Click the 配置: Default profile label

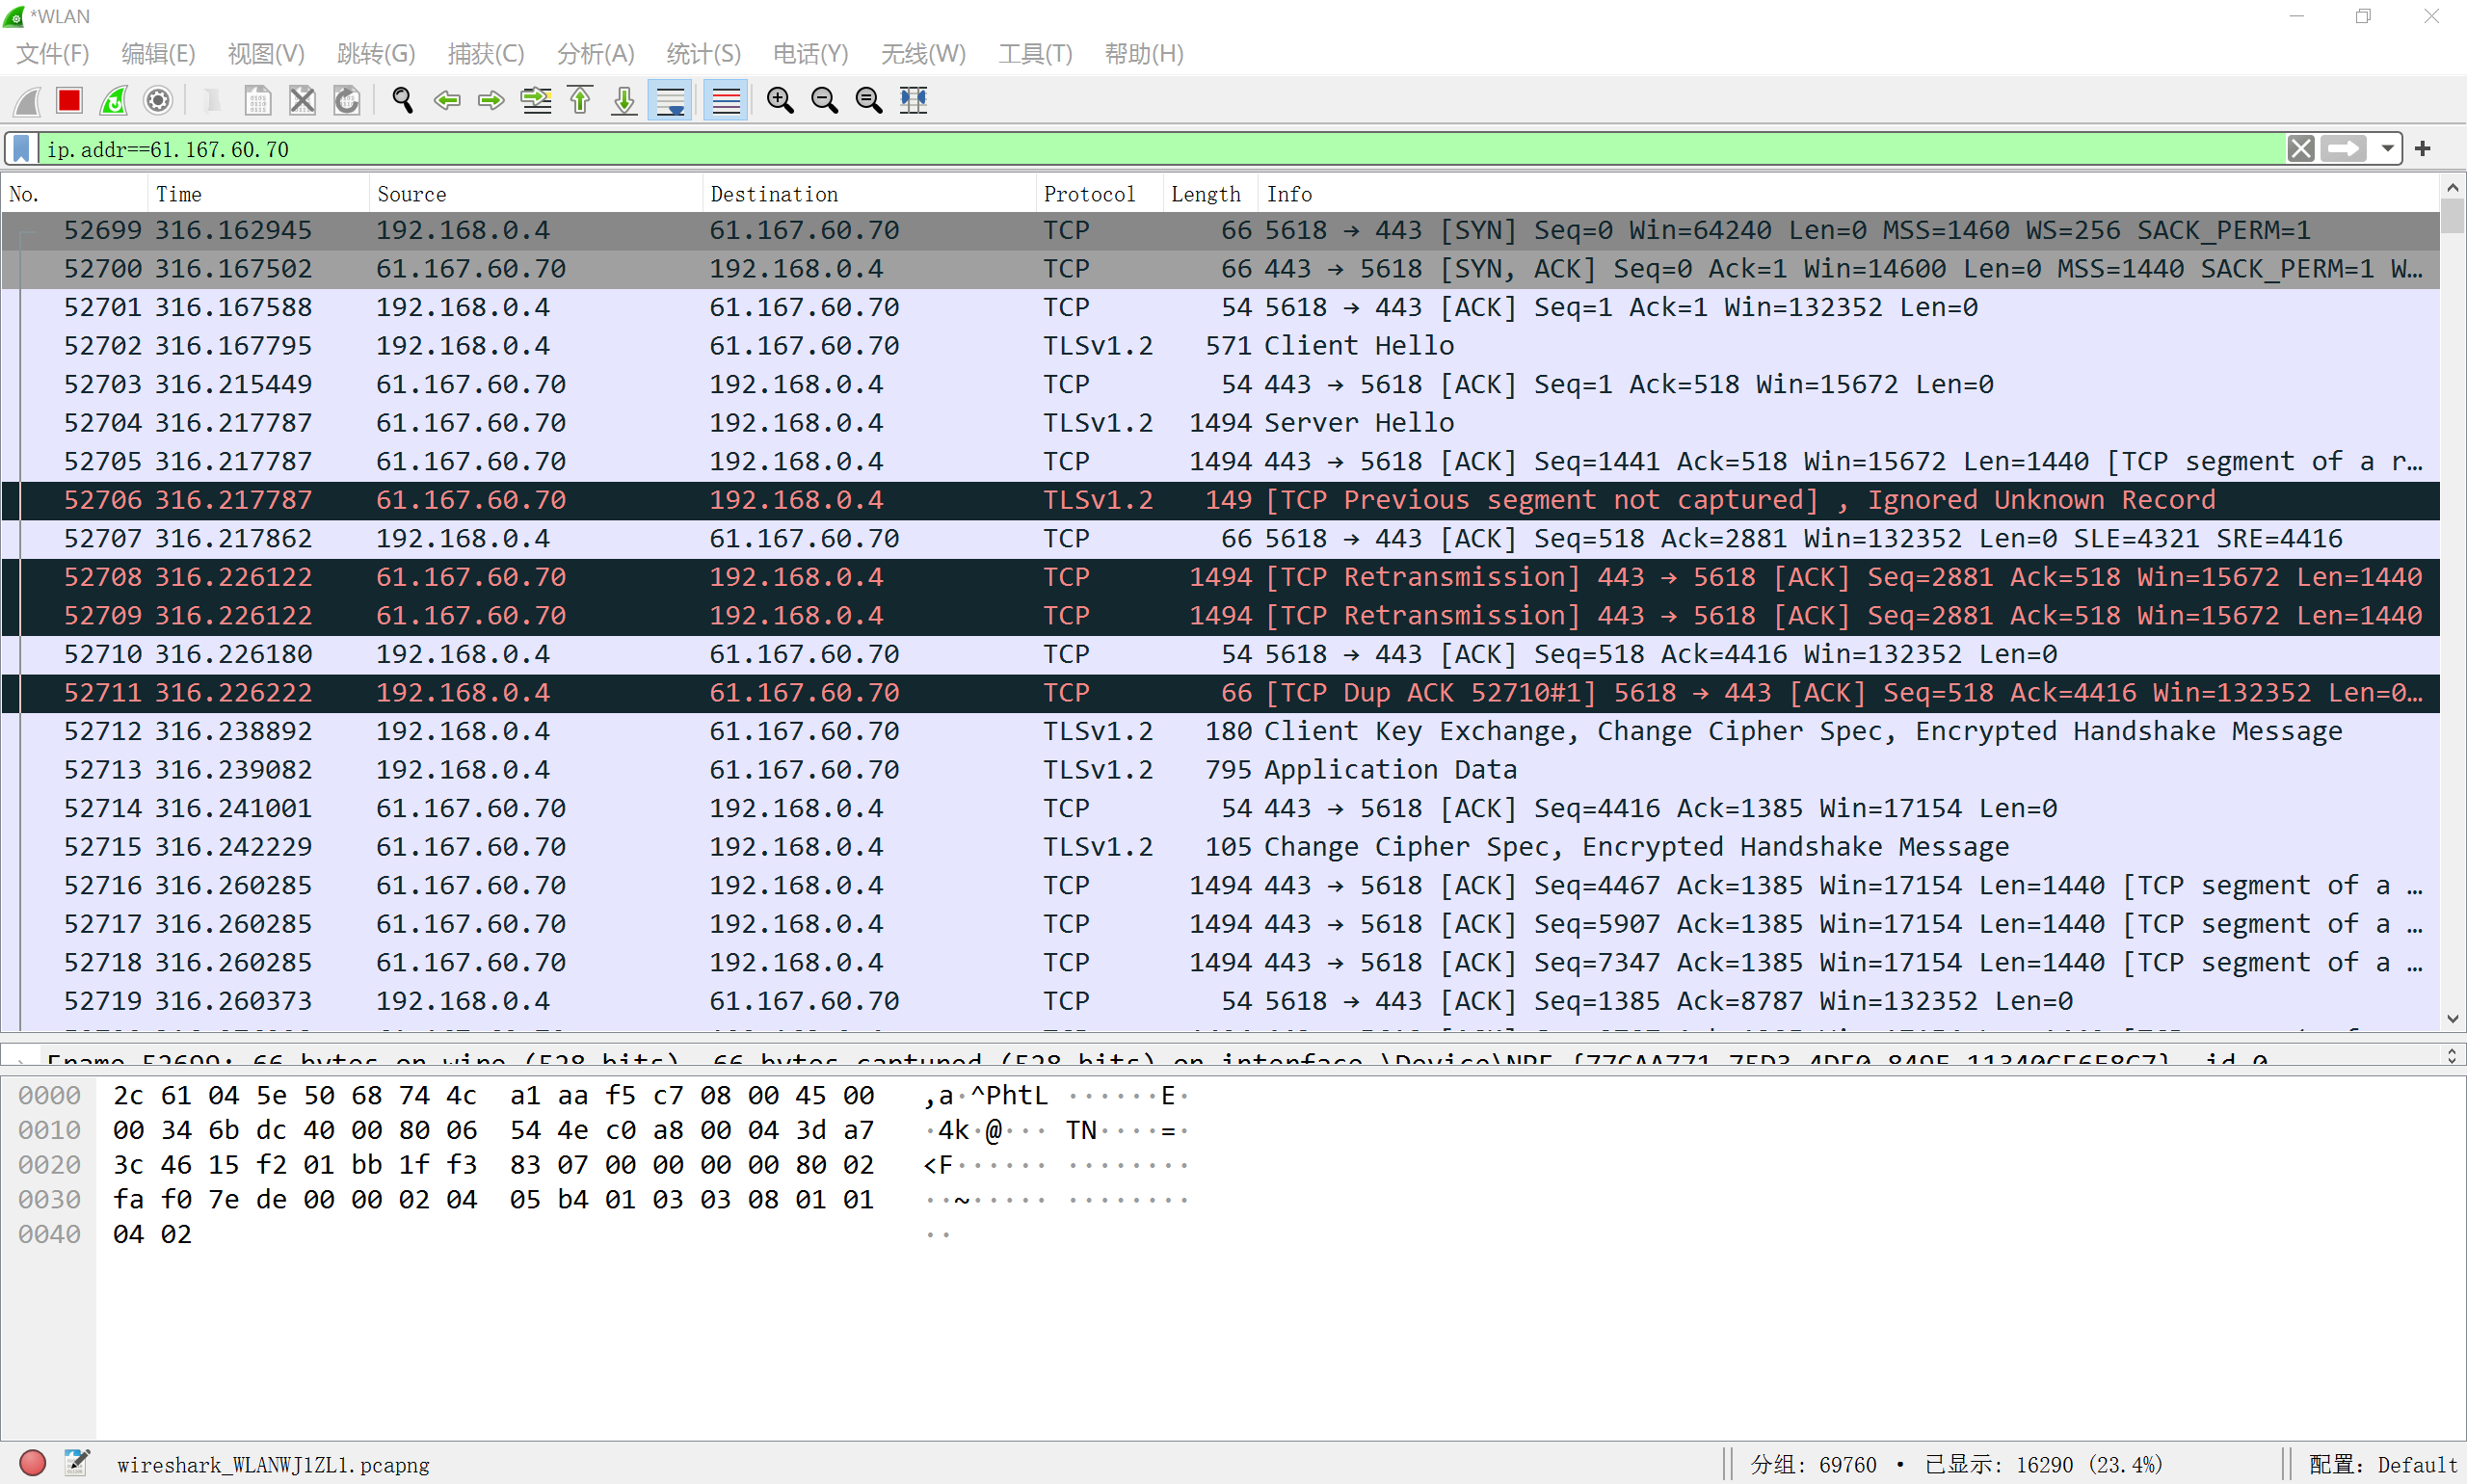click(x=2382, y=1465)
